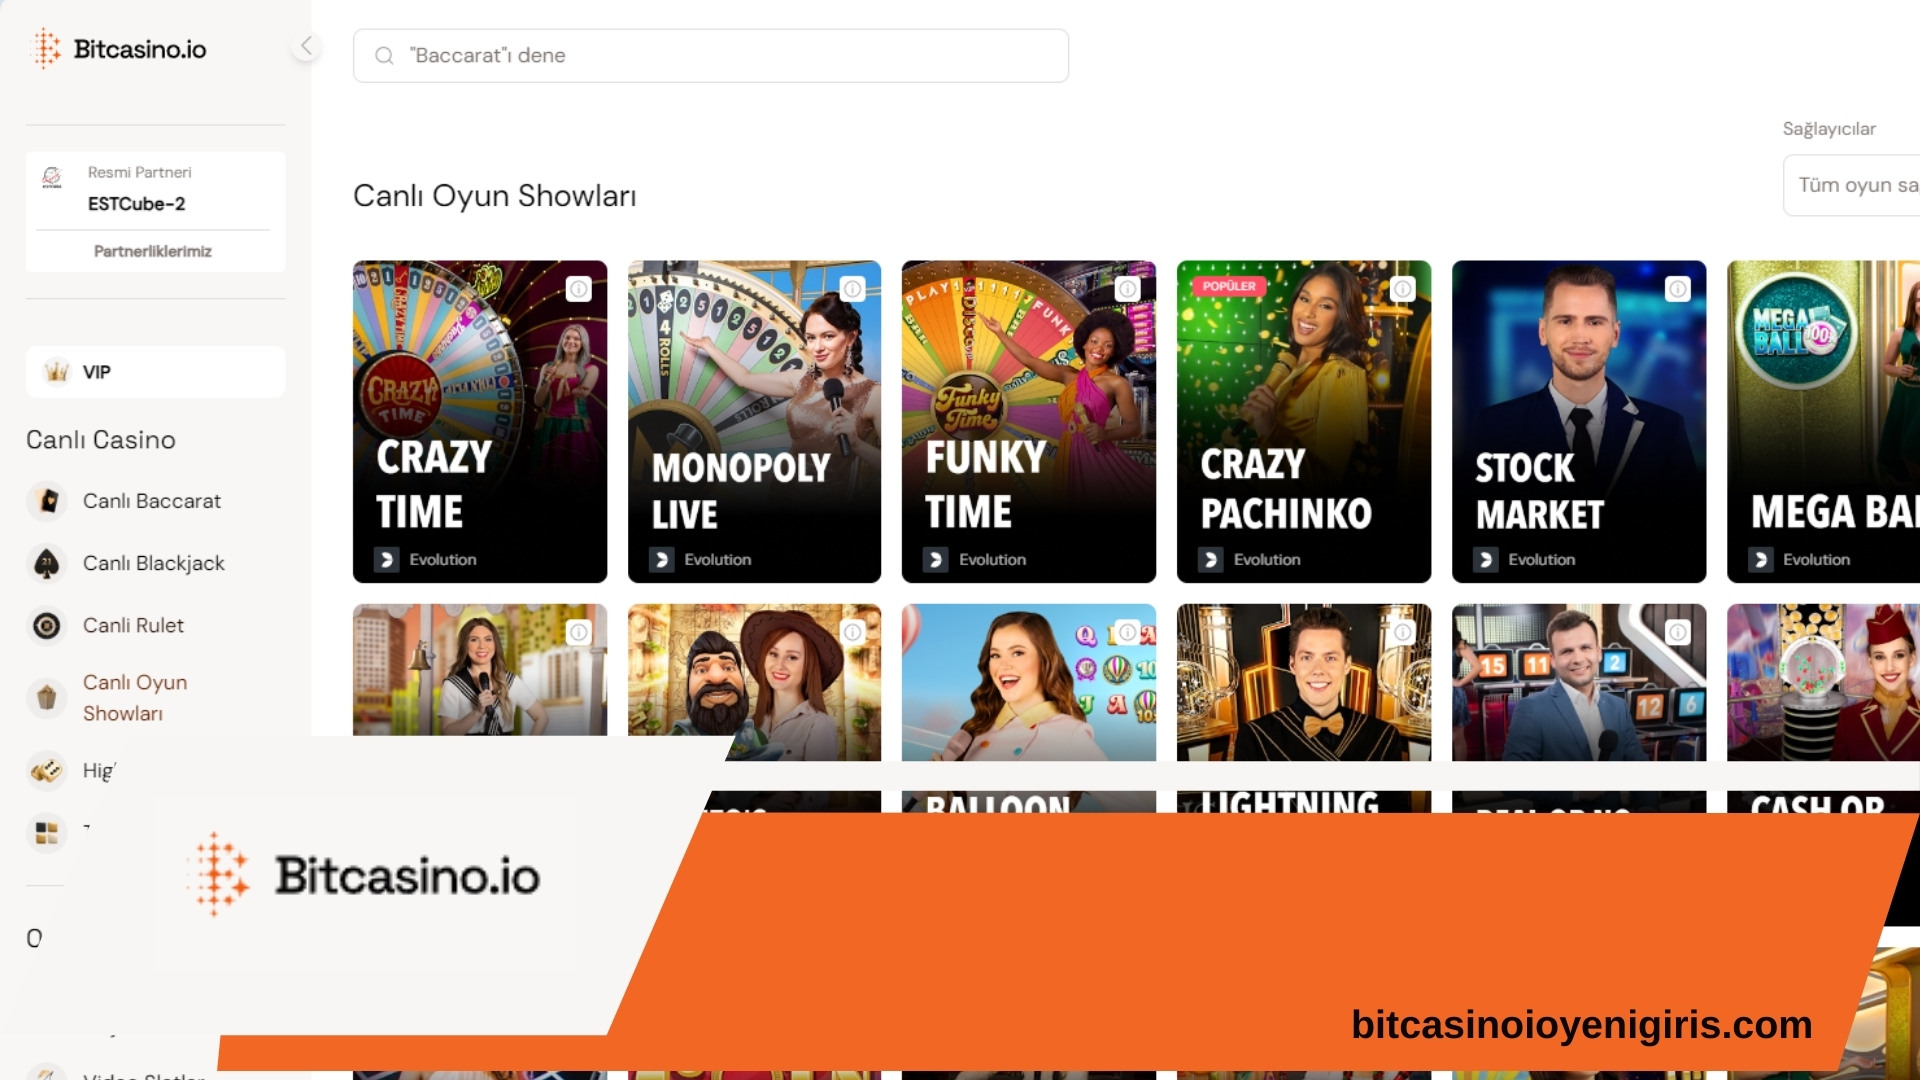
Task: Click the VIP crown icon
Action: pos(57,372)
